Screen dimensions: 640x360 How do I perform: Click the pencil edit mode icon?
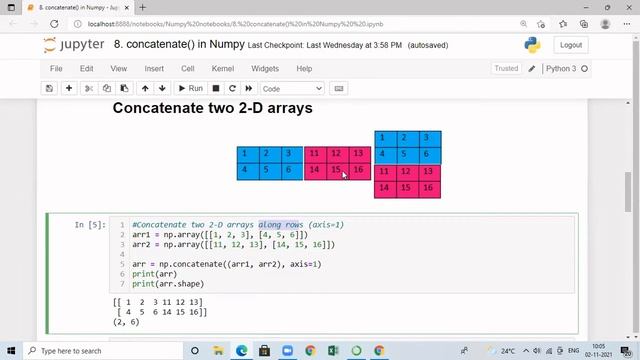point(531,69)
